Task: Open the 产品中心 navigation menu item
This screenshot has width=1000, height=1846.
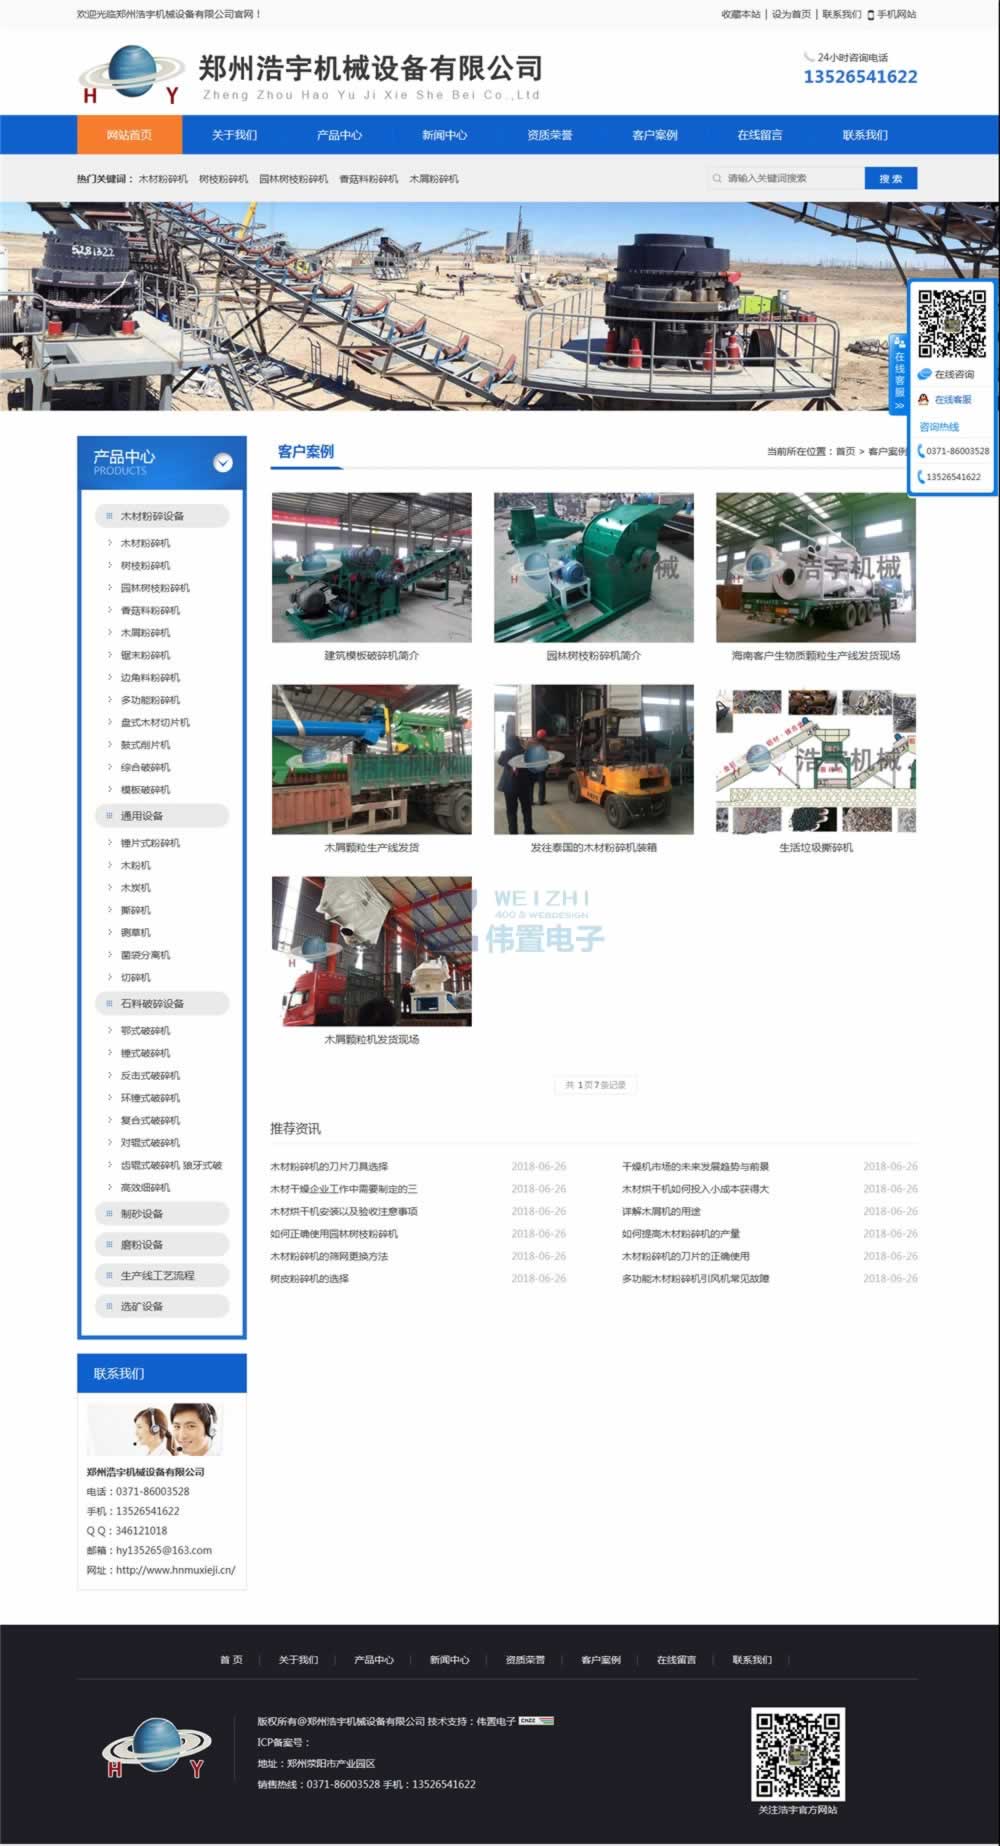Action: [339, 135]
